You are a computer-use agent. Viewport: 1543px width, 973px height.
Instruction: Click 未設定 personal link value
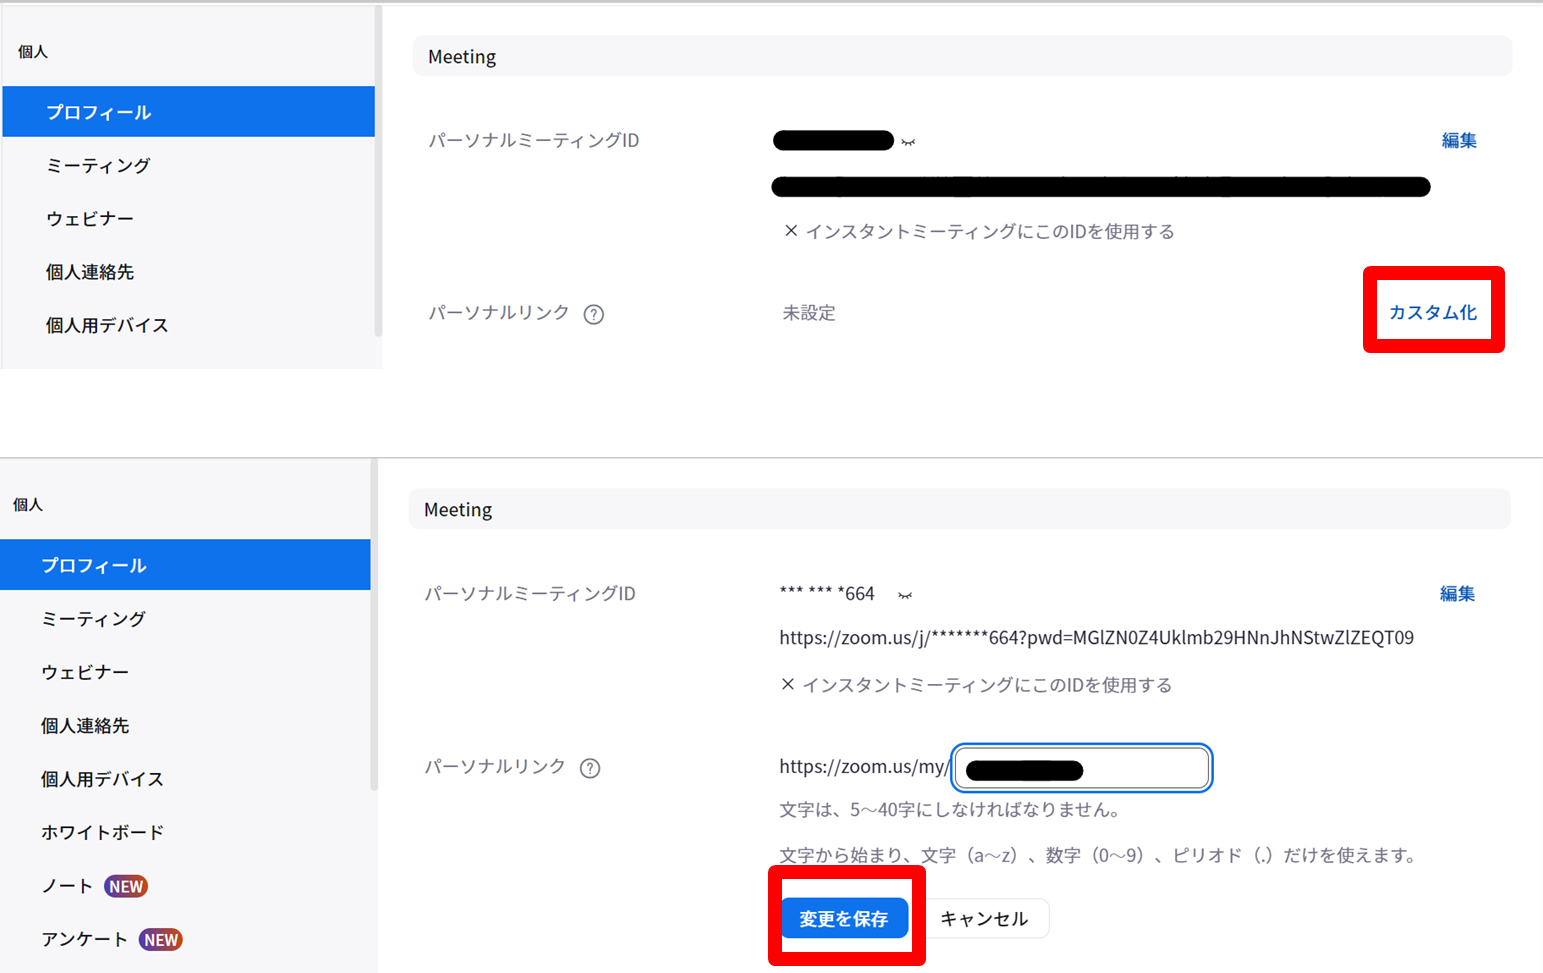click(808, 313)
